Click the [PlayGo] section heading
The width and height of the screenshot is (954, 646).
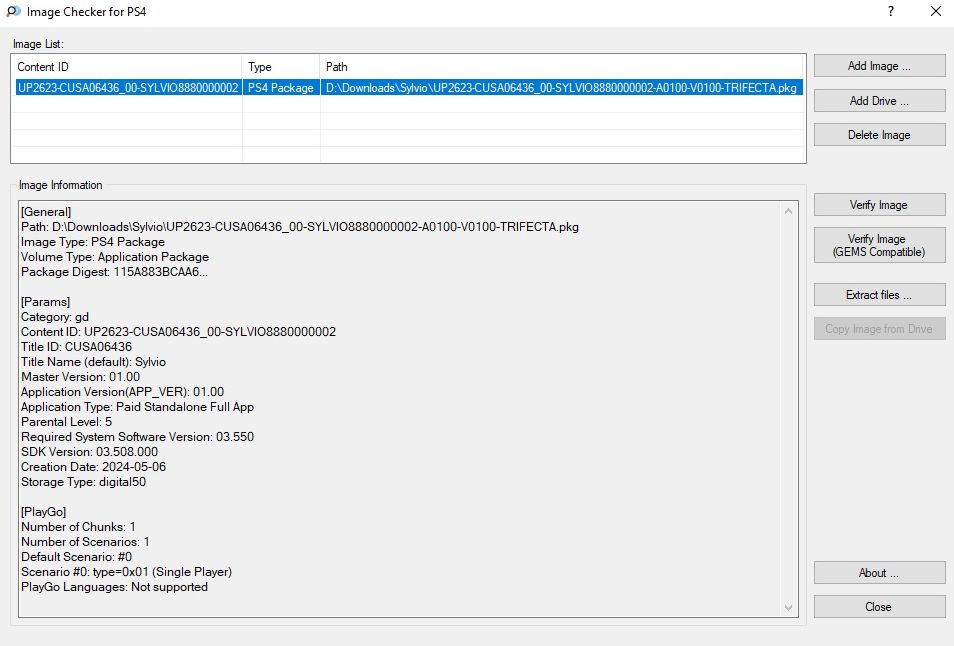click(44, 512)
